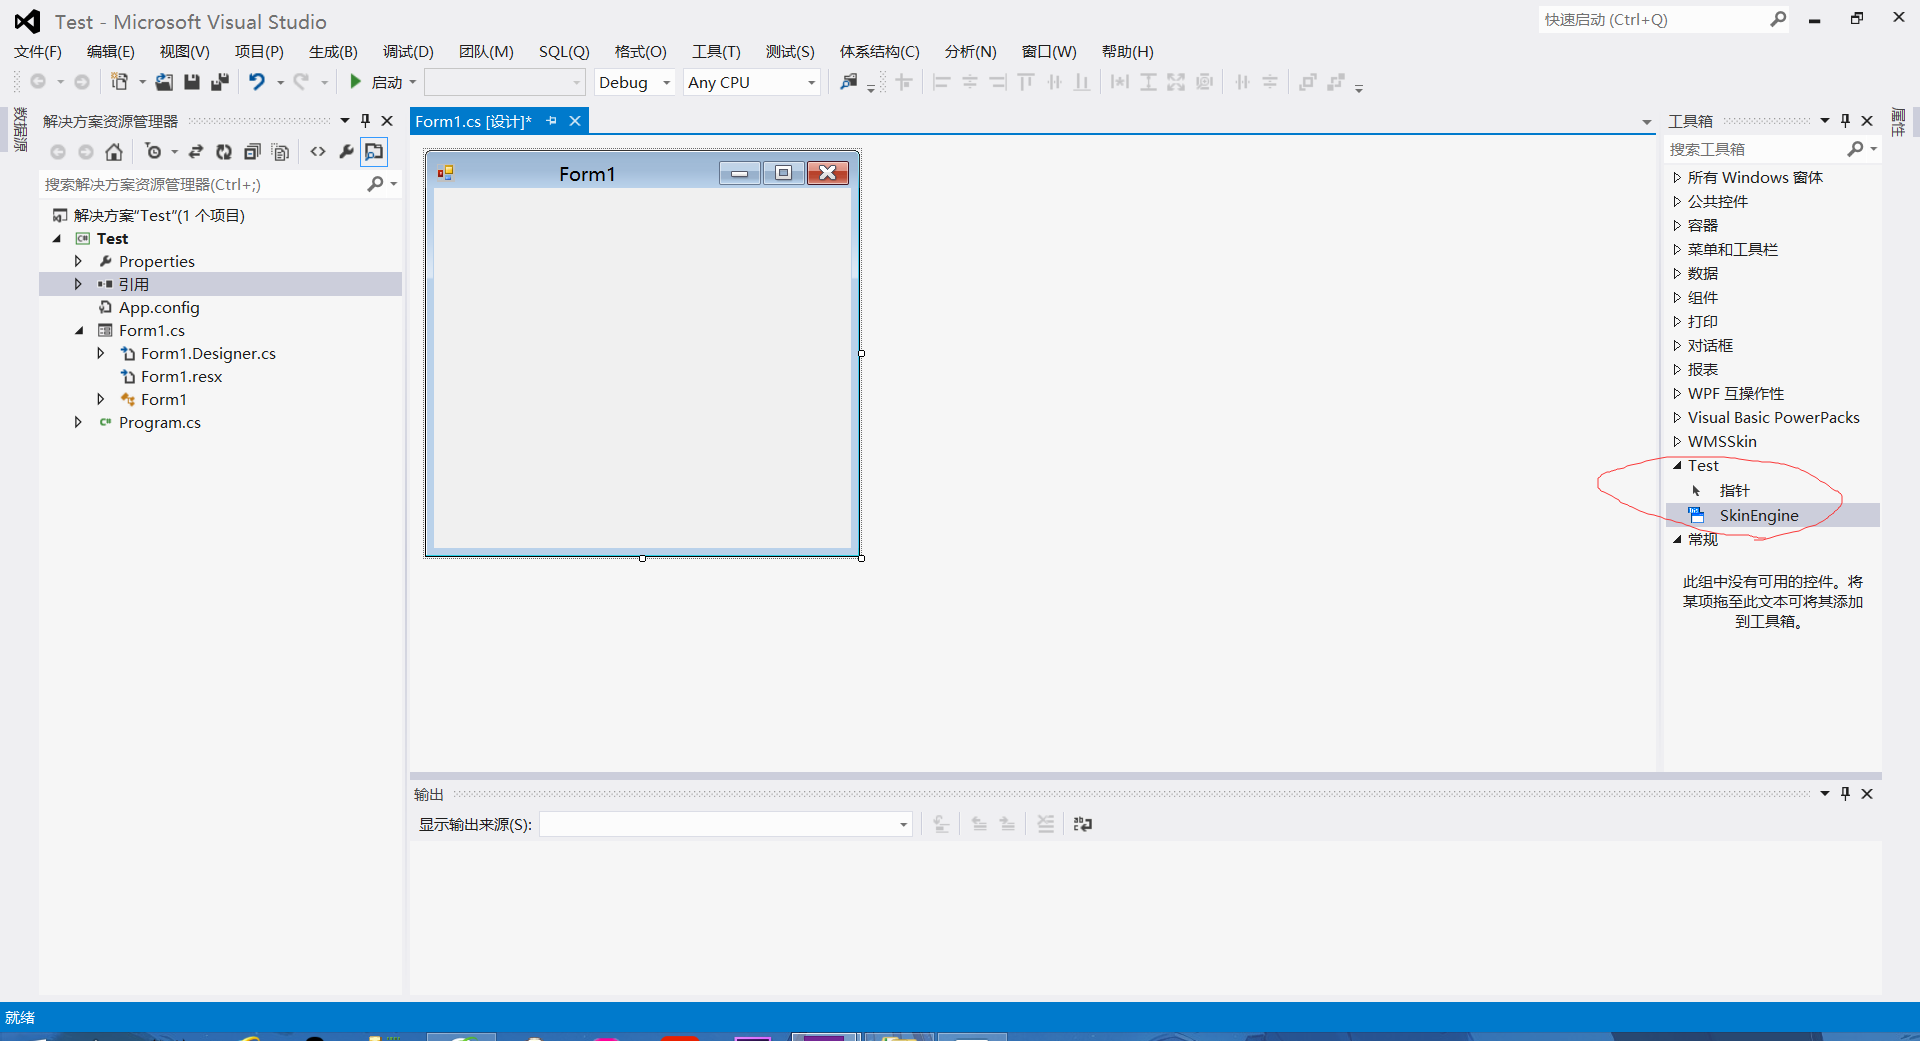1920x1041 pixels.
Task: Start debugging with the green play icon
Action: (x=355, y=82)
